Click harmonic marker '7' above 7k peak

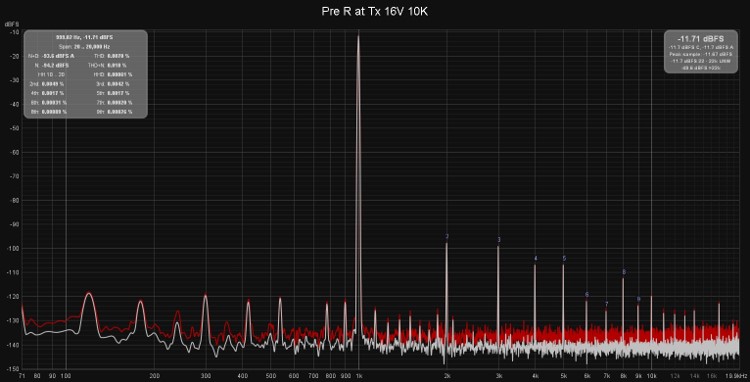point(607,304)
